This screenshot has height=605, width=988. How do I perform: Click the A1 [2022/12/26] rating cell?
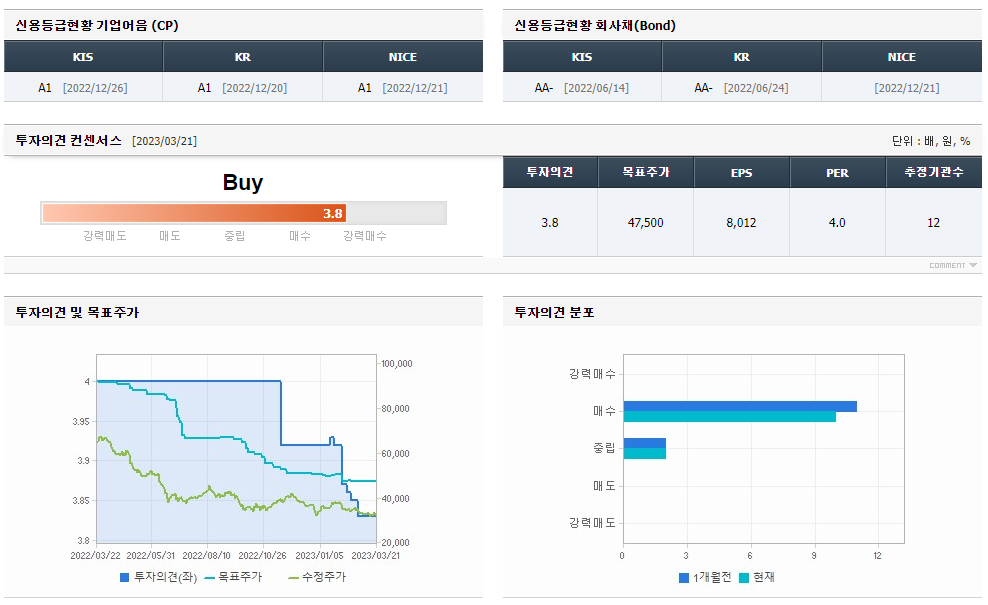tap(83, 88)
